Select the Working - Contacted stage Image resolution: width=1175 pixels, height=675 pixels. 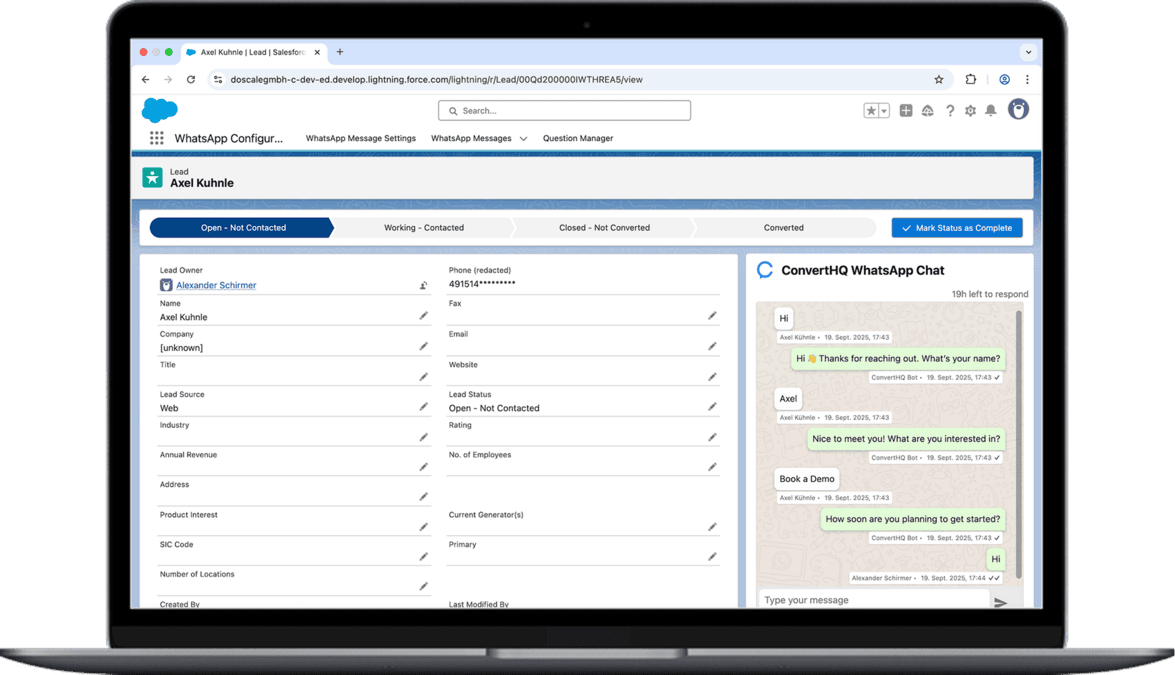click(423, 228)
